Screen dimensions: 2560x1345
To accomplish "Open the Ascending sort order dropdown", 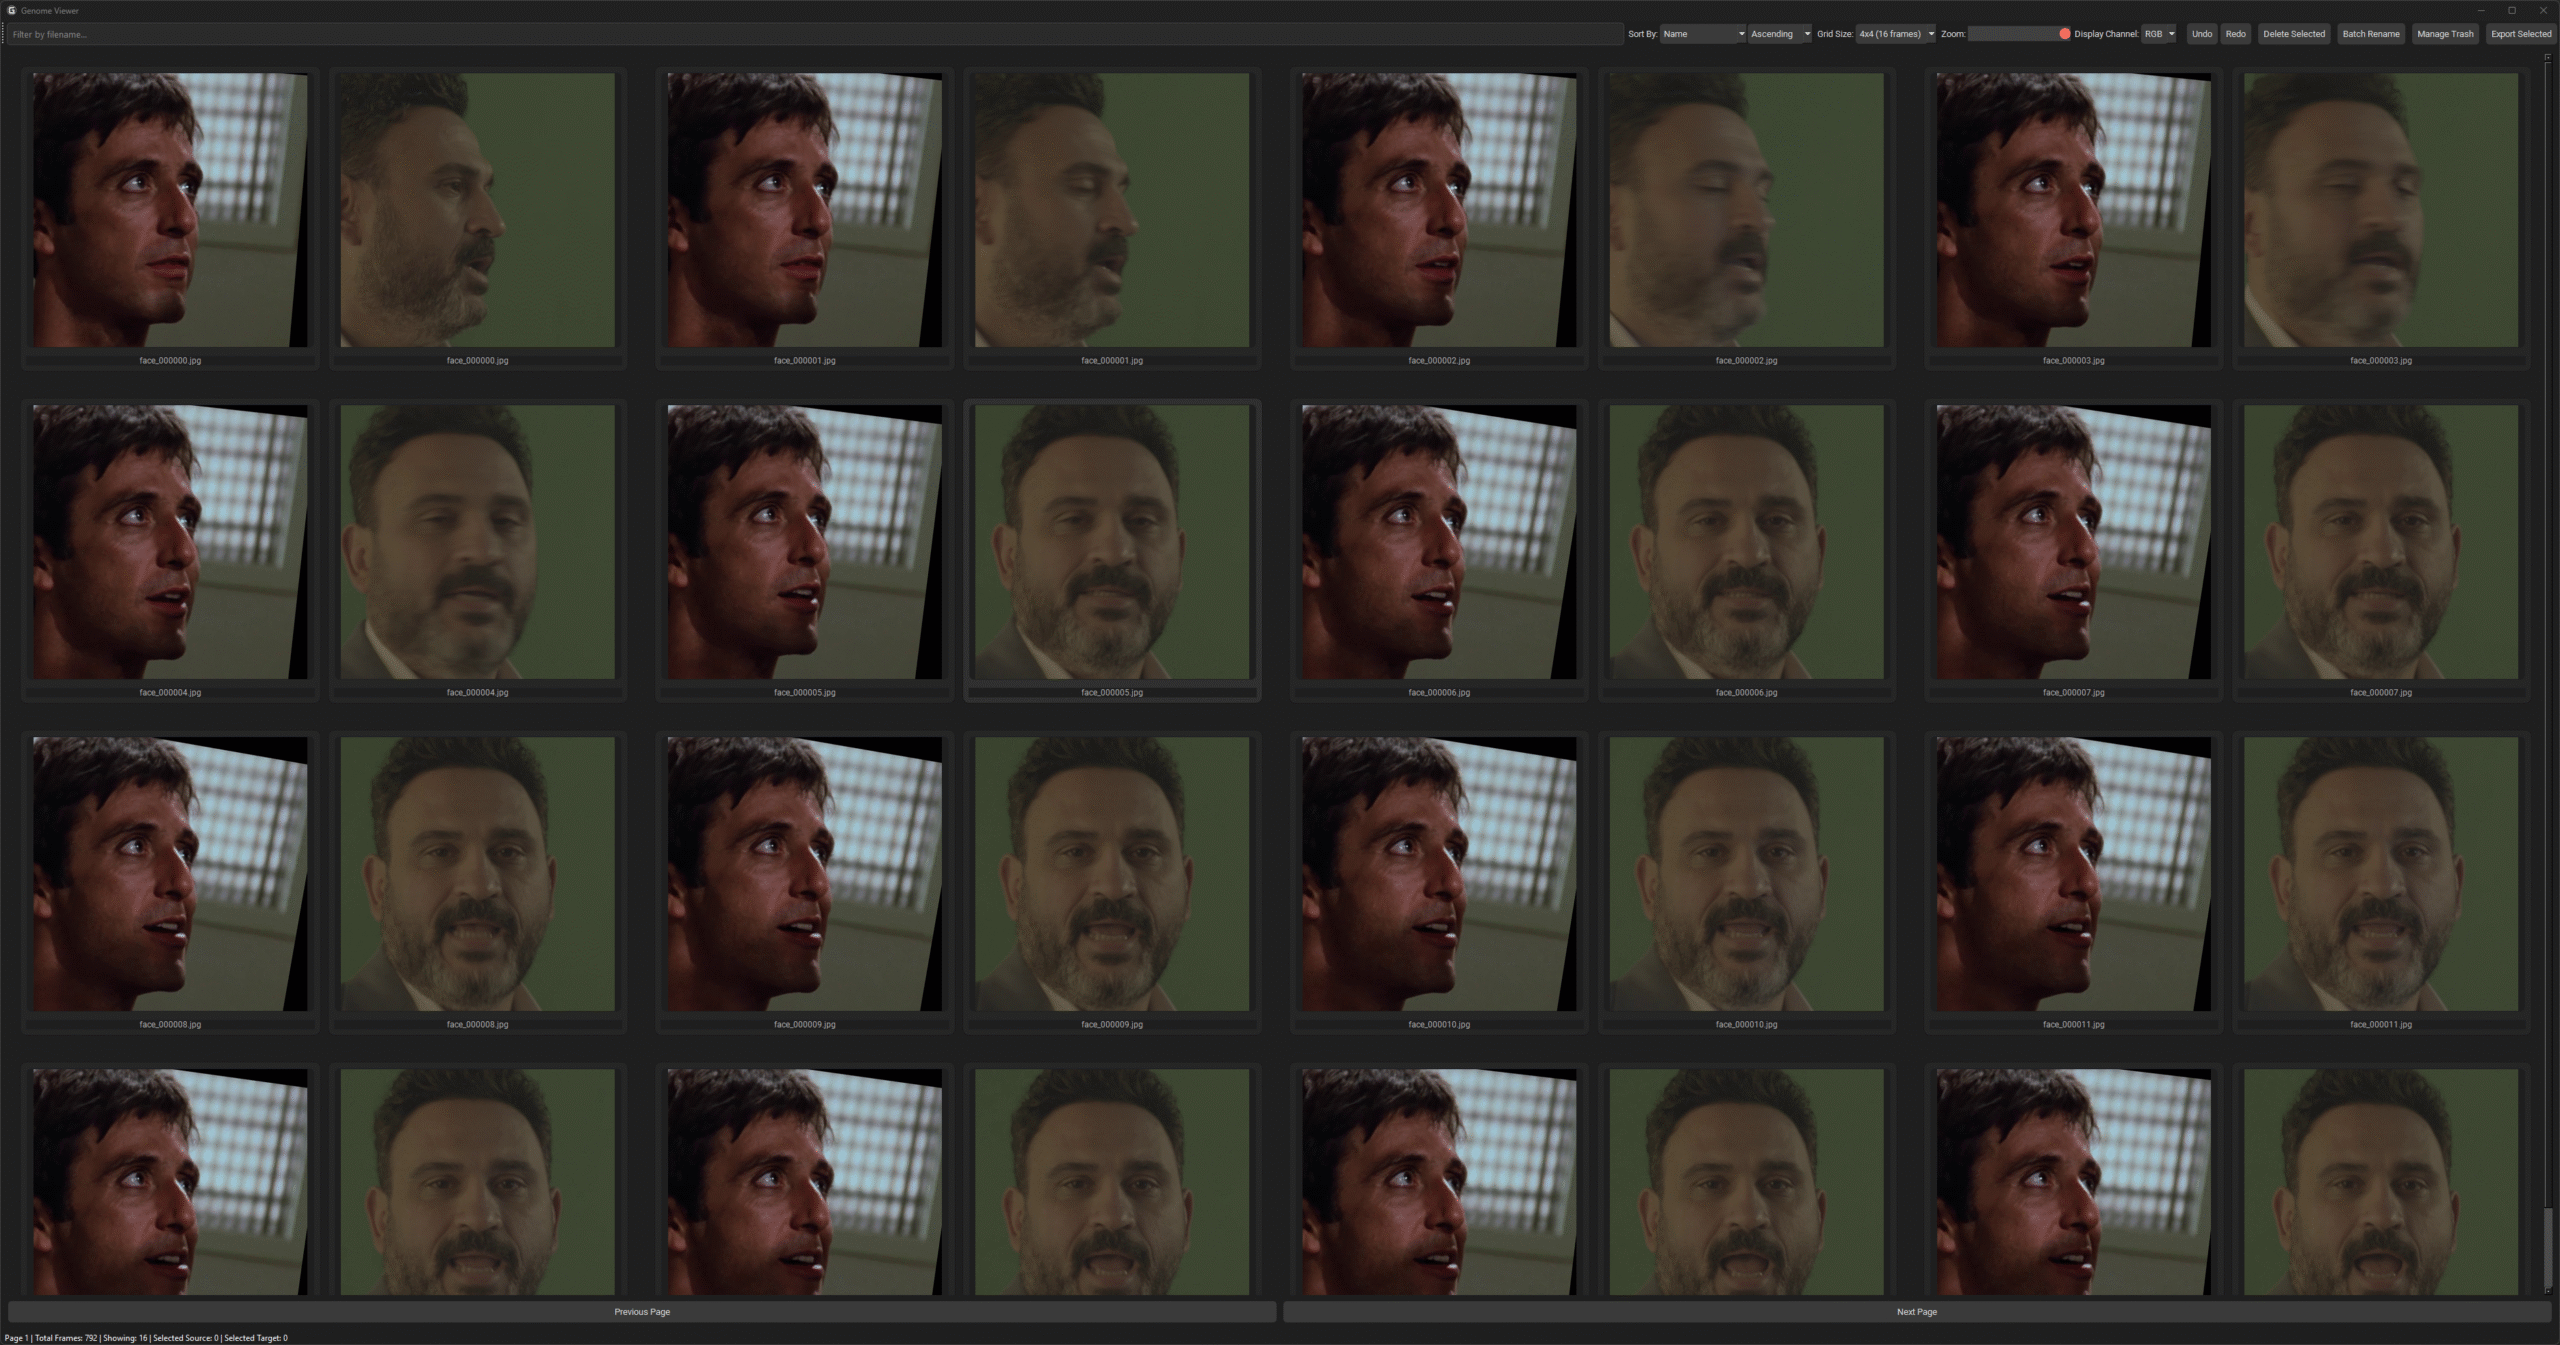I will tap(1780, 34).
